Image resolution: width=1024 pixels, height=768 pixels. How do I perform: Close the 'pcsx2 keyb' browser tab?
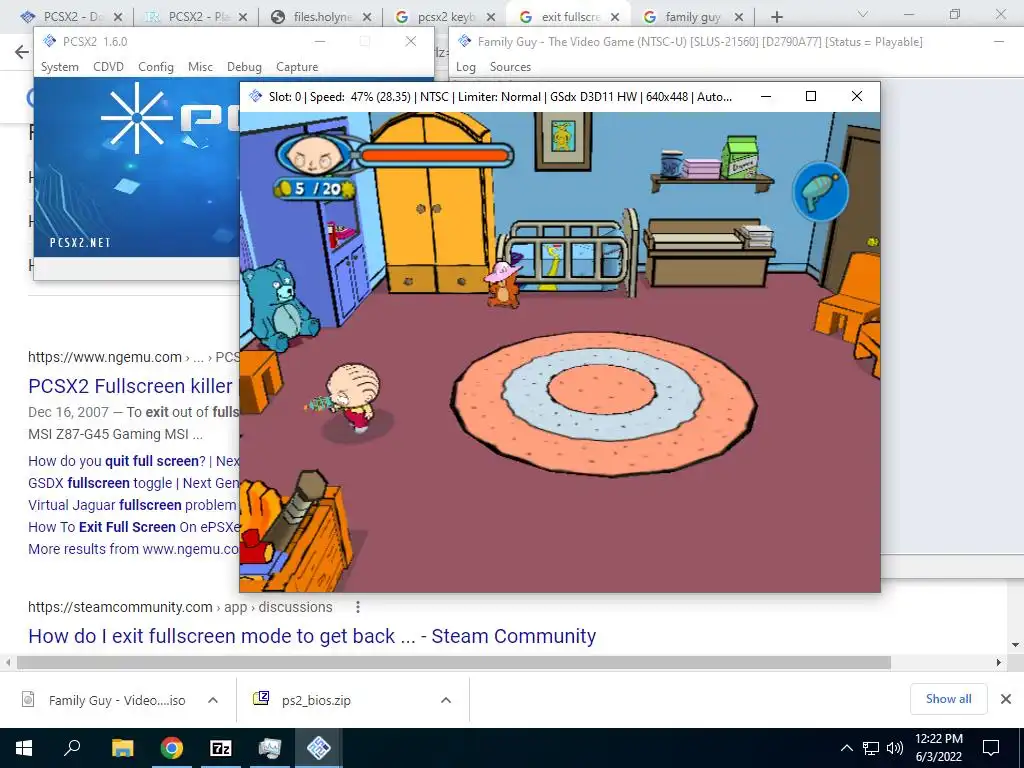(491, 17)
